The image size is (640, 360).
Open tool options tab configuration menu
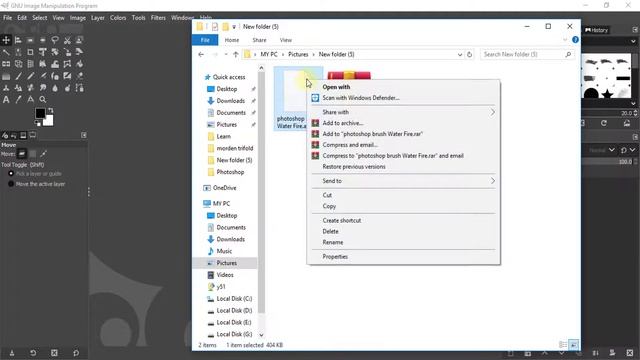tap(84, 135)
